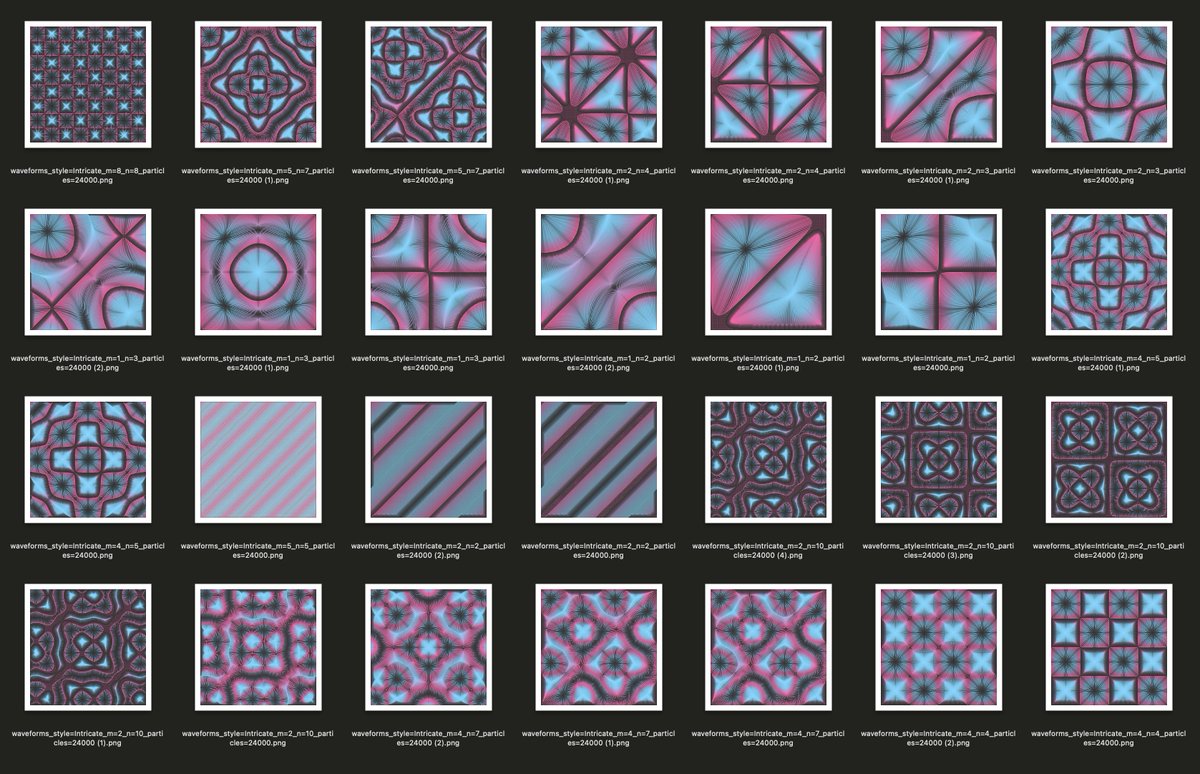Screen dimensions: 1200x774
Task: Select thumbnail of m=1_n=3 (2) image
Action: point(89,272)
